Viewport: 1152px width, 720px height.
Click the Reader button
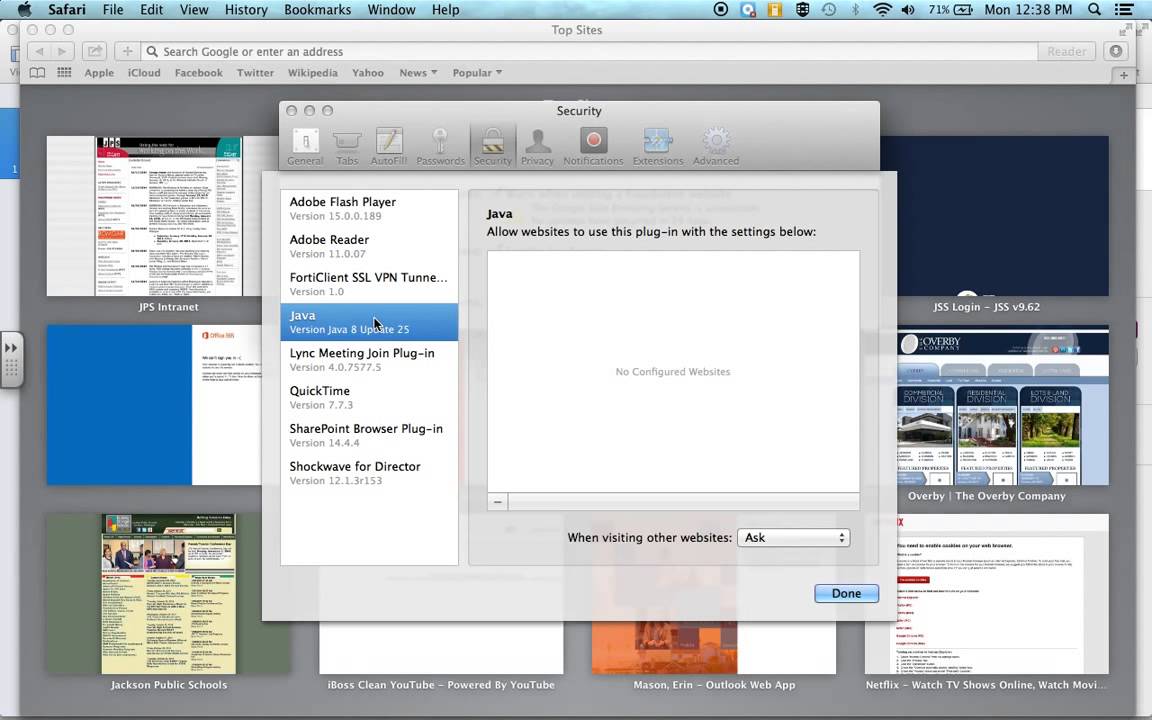pyautogui.click(x=1066, y=51)
